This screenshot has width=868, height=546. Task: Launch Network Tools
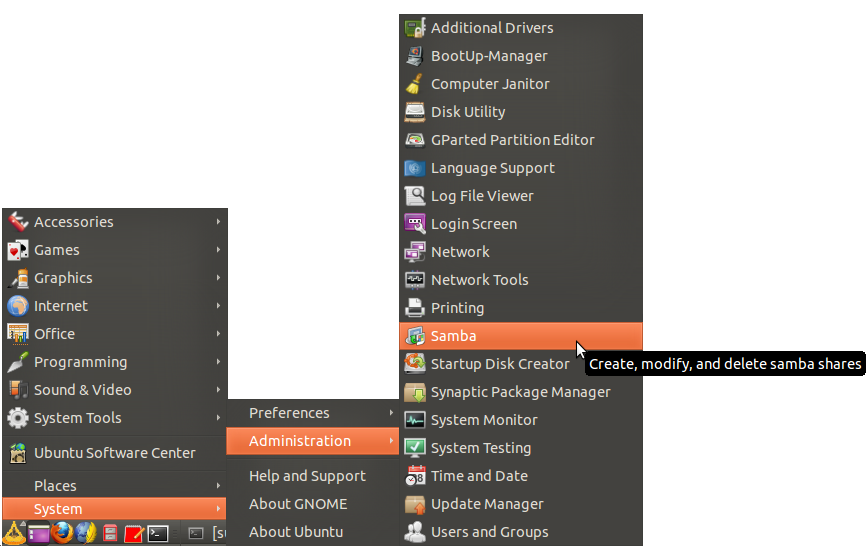(x=520, y=280)
